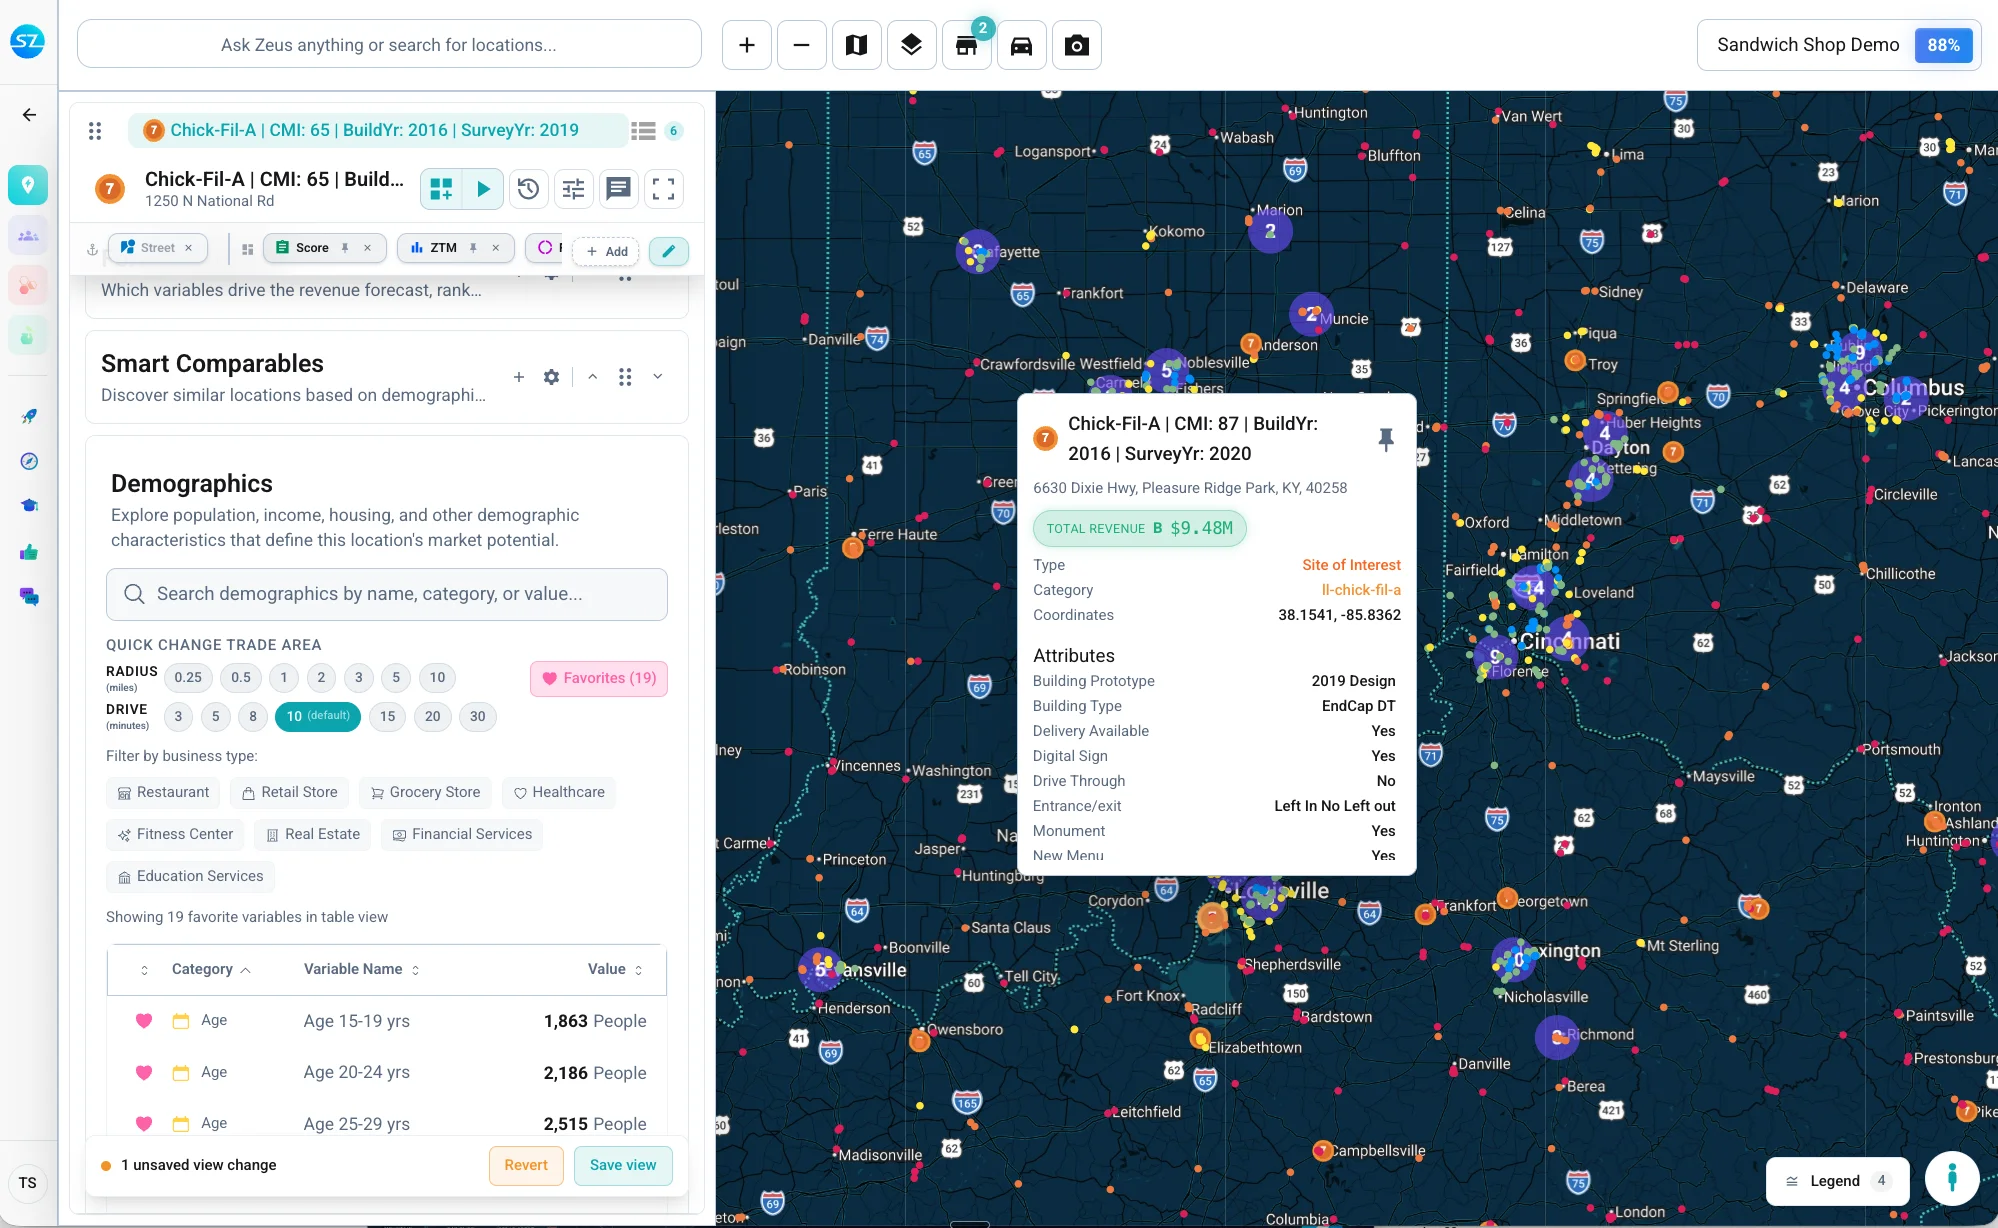The width and height of the screenshot is (1998, 1228).
Task: Filter by Grocery Store business type
Action: [425, 793]
